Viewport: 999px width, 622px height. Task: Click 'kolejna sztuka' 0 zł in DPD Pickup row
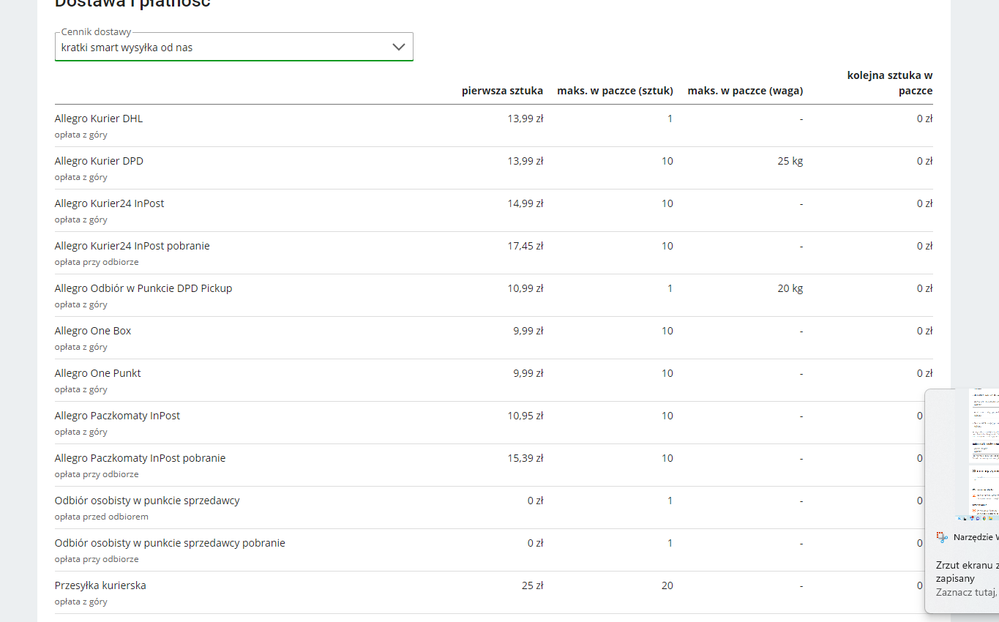pos(924,288)
